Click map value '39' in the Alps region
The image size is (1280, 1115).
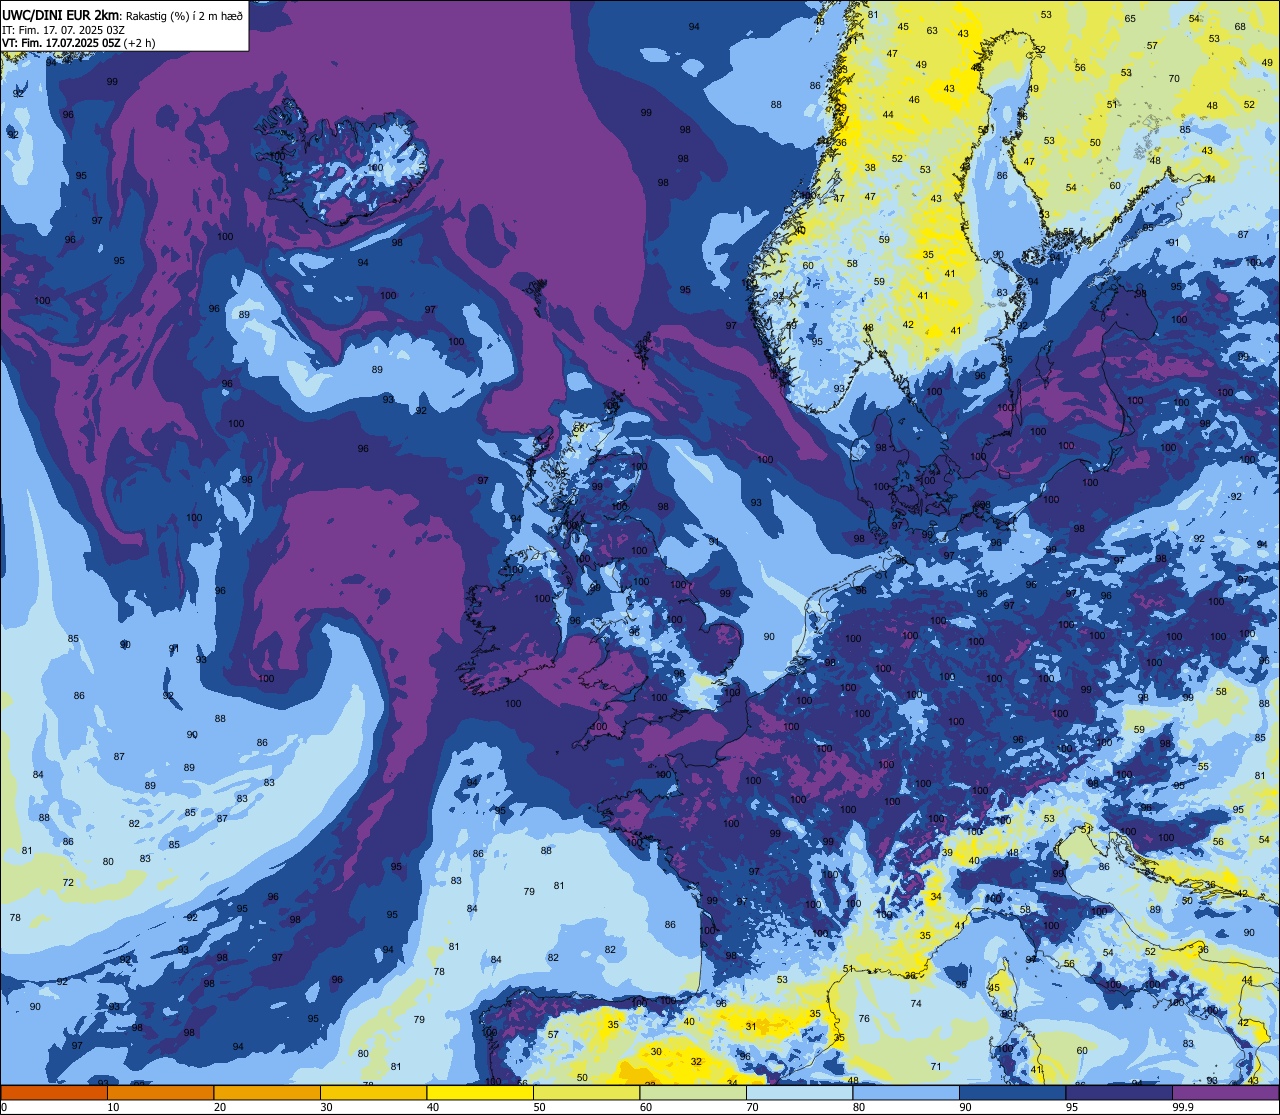pos(947,852)
